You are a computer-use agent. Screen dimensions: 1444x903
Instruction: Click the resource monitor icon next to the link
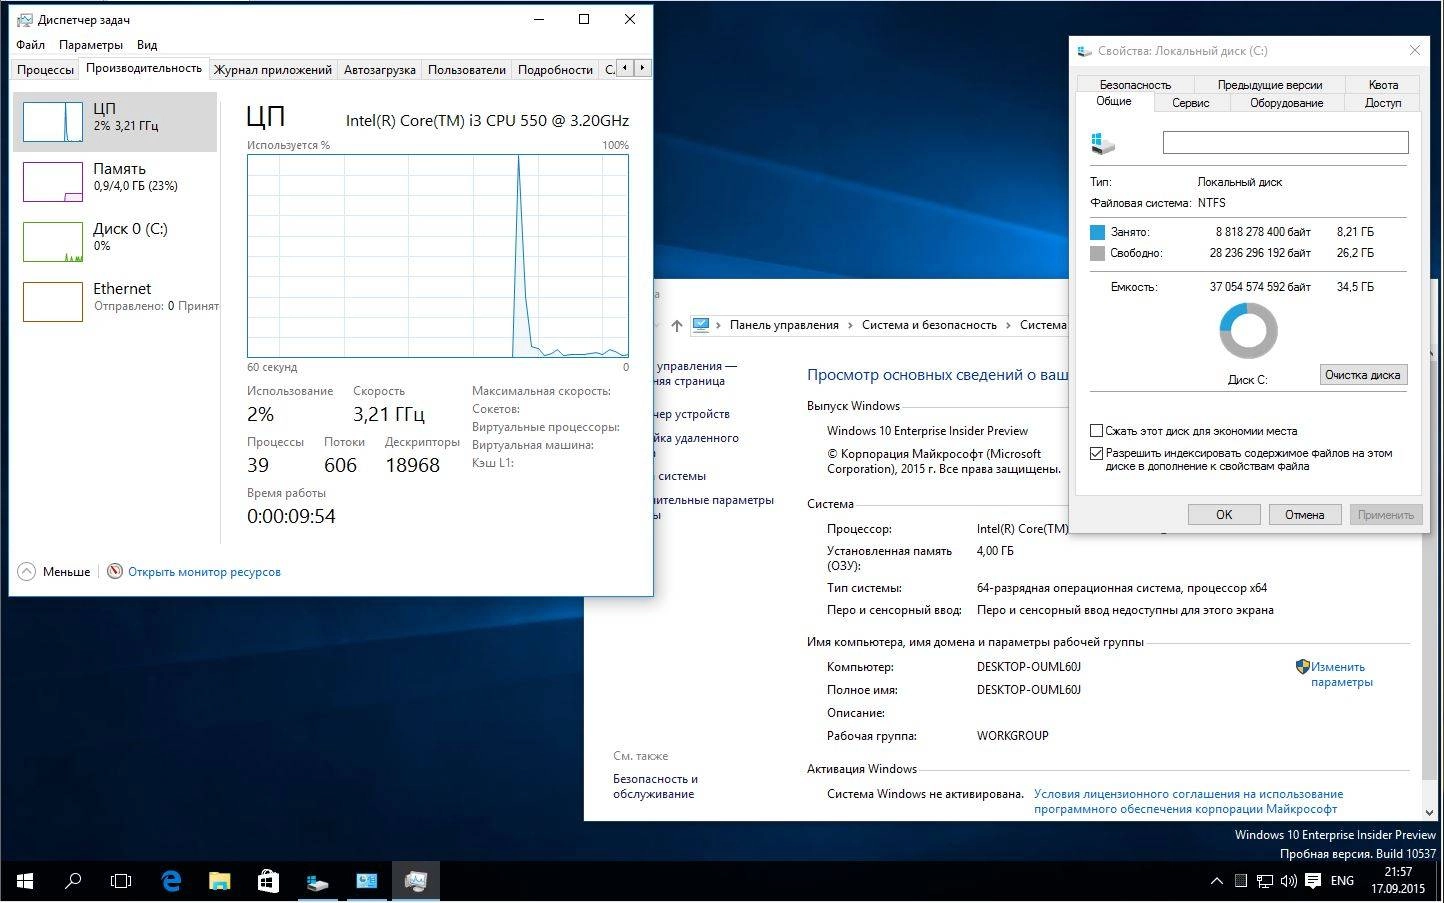click(115, 571)
